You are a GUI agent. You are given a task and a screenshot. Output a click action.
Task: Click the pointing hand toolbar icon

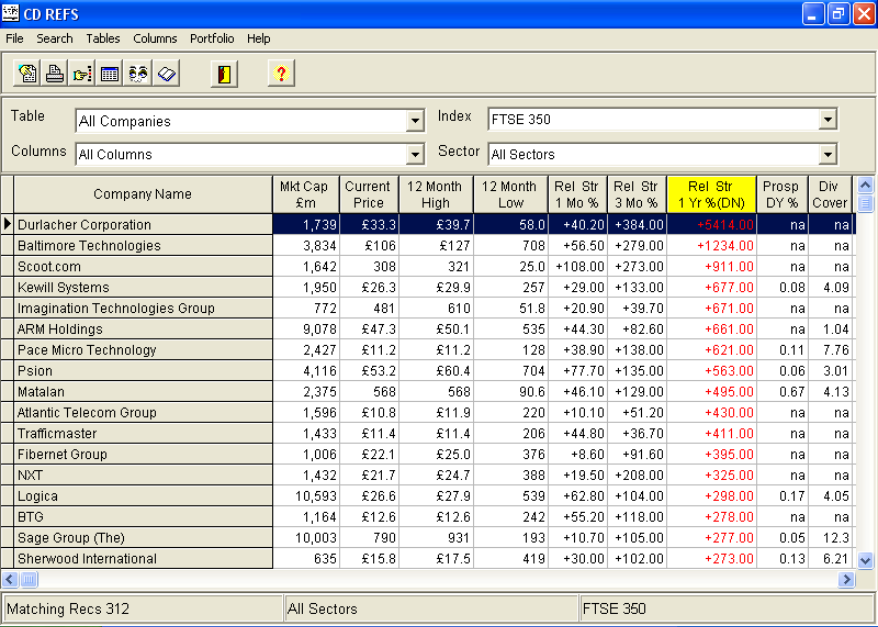pos(82,73)
